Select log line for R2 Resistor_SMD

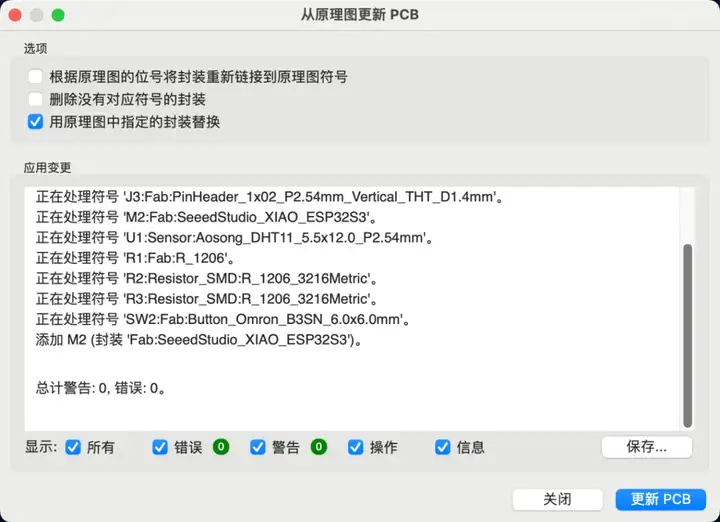207,278
